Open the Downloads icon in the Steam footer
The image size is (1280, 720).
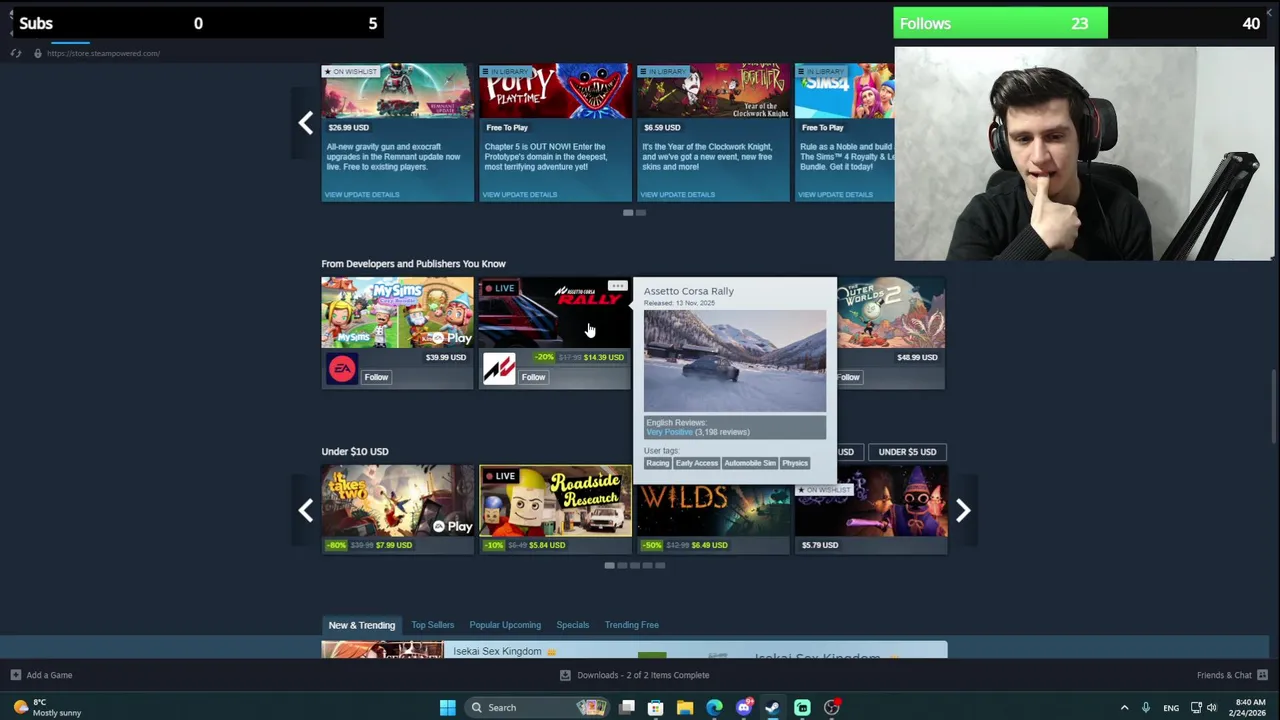[x=565, y=675]
